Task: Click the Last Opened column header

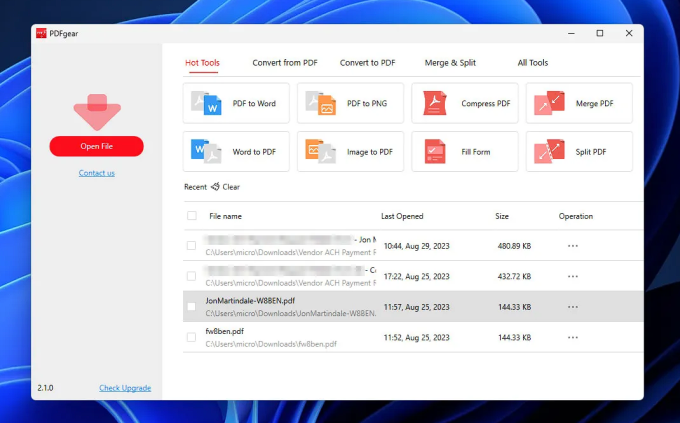Action: coord(402,216)
